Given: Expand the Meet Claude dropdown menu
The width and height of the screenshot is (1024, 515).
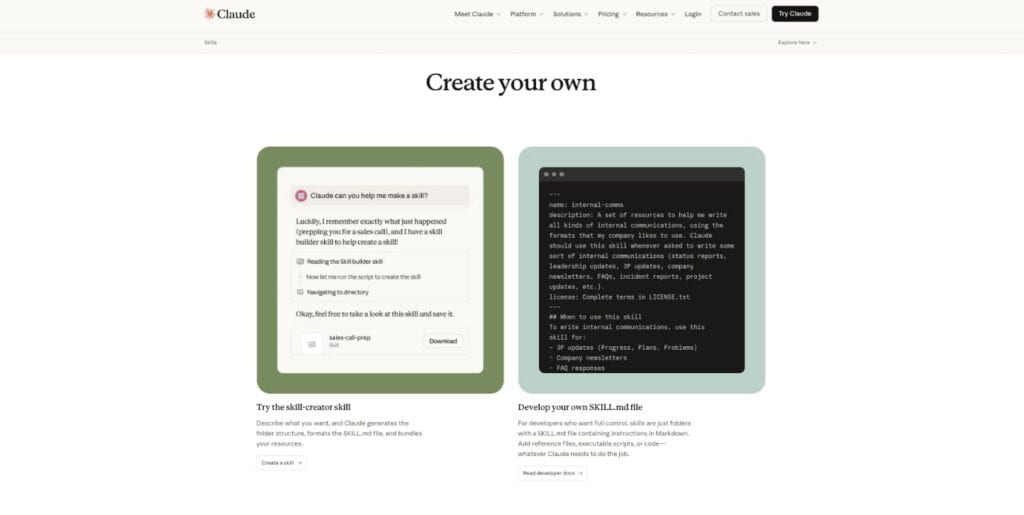Looking at the screenshot, I should [x=477, y=14].
